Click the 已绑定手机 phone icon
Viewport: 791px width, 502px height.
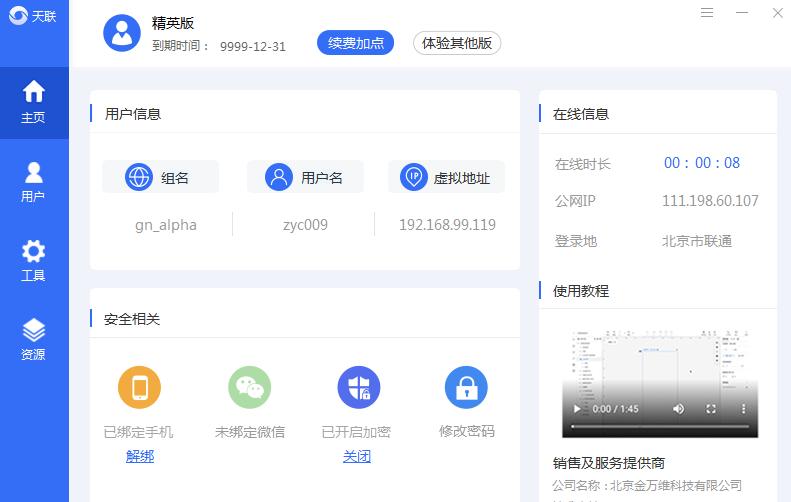pyautogui.click(x=139, y=387)
